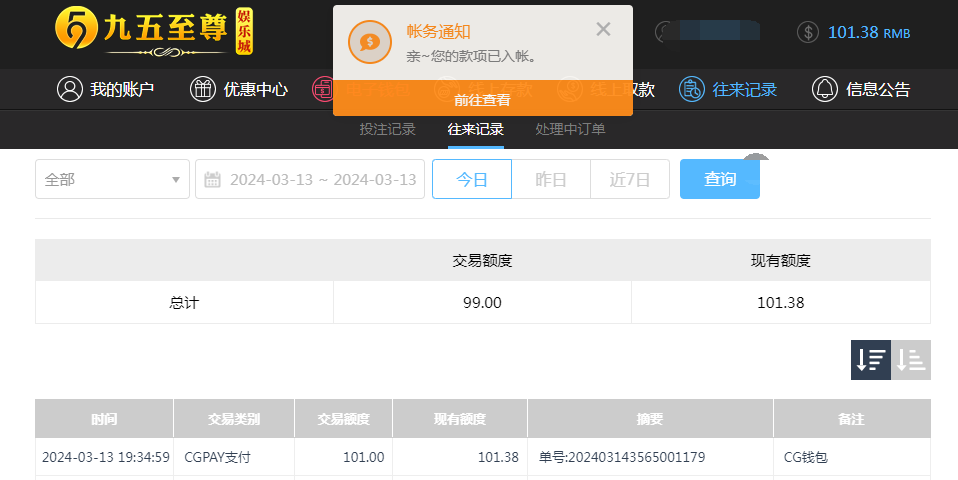
Task: Click the 往来记录 clipboard icon
Action: [692, 89]
